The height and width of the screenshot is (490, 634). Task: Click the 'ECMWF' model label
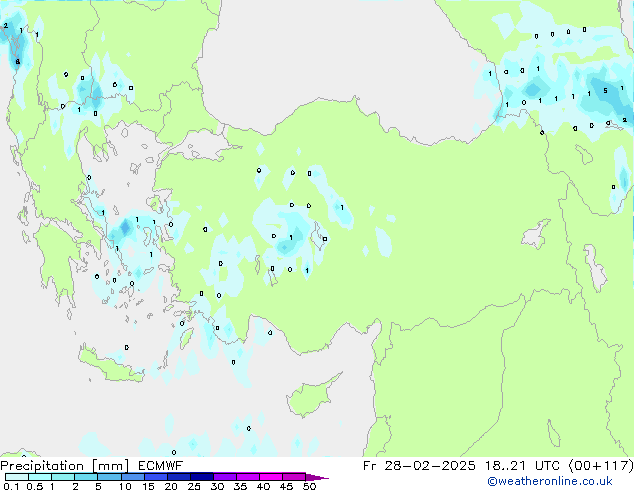(161, 466)
